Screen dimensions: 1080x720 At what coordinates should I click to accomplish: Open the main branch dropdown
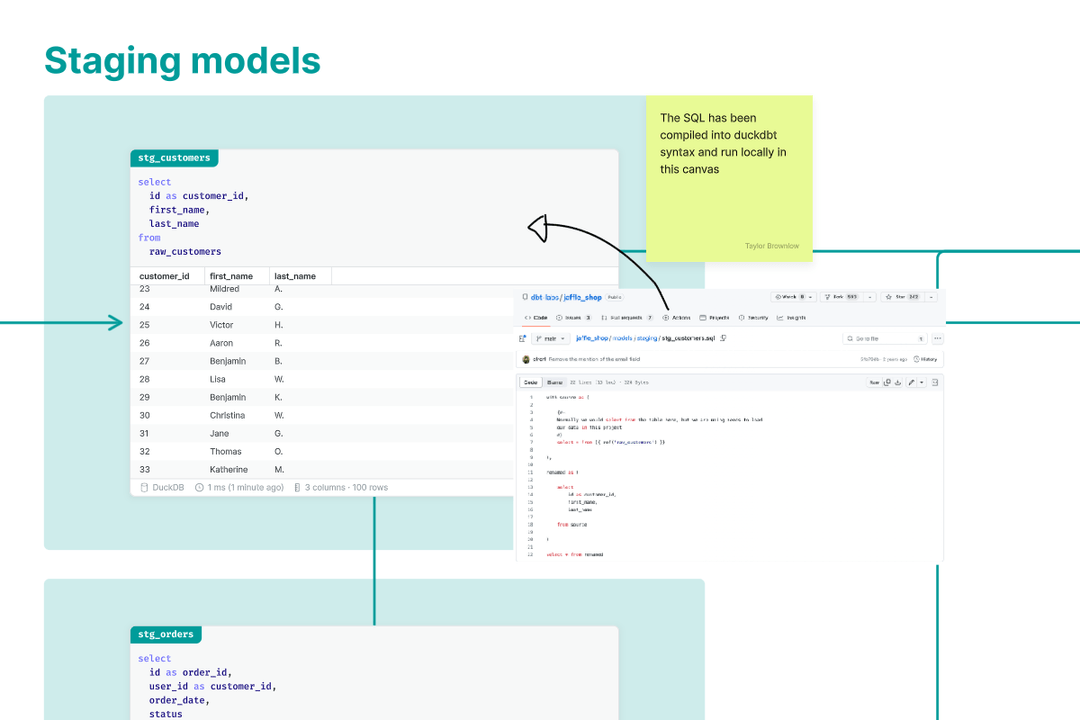click(x=552, y=338)
